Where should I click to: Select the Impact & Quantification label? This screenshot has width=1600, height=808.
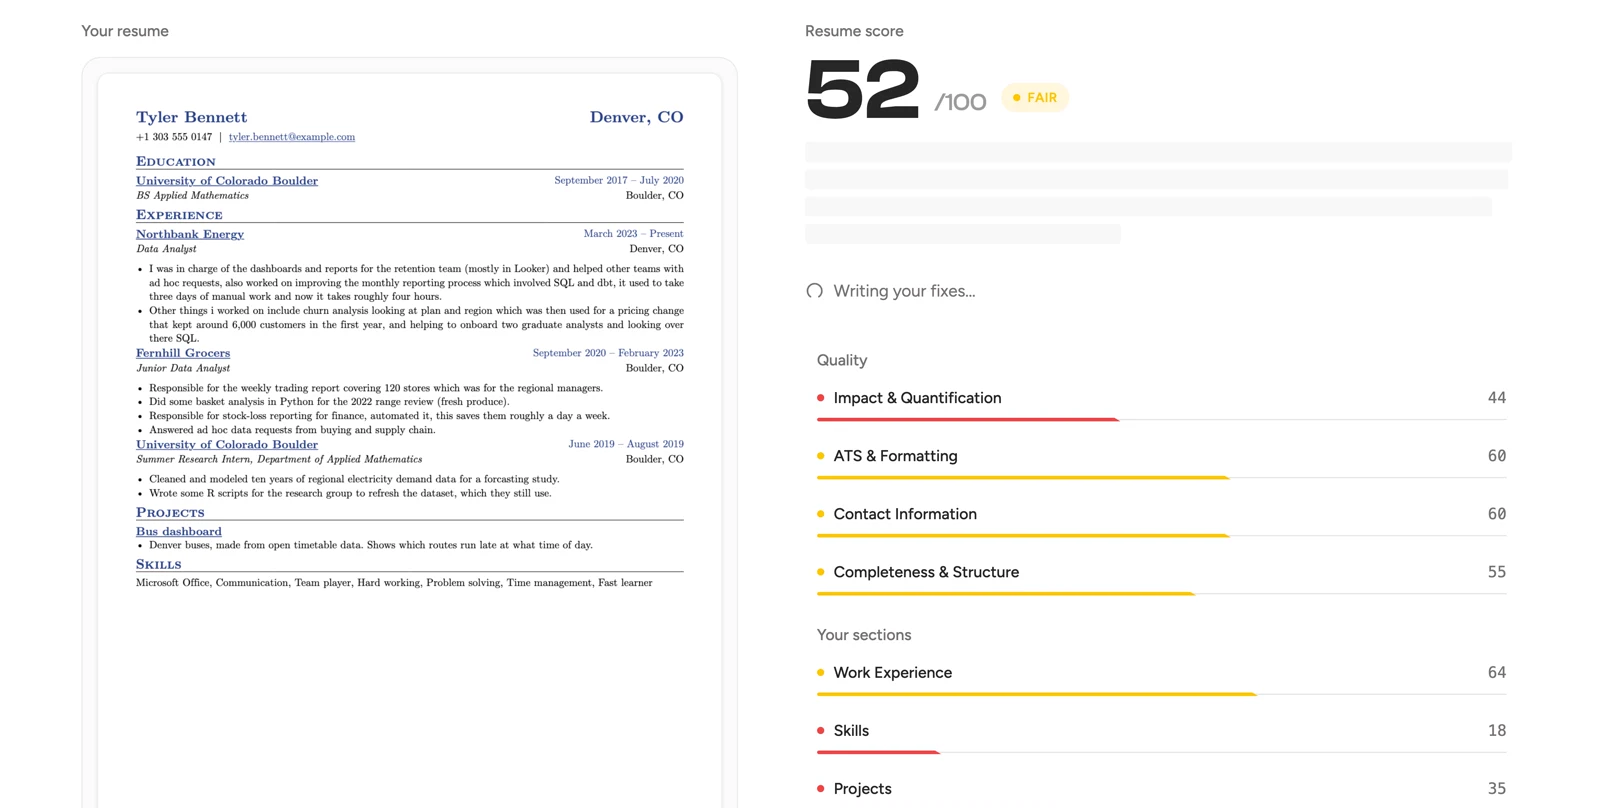point(917,398)
